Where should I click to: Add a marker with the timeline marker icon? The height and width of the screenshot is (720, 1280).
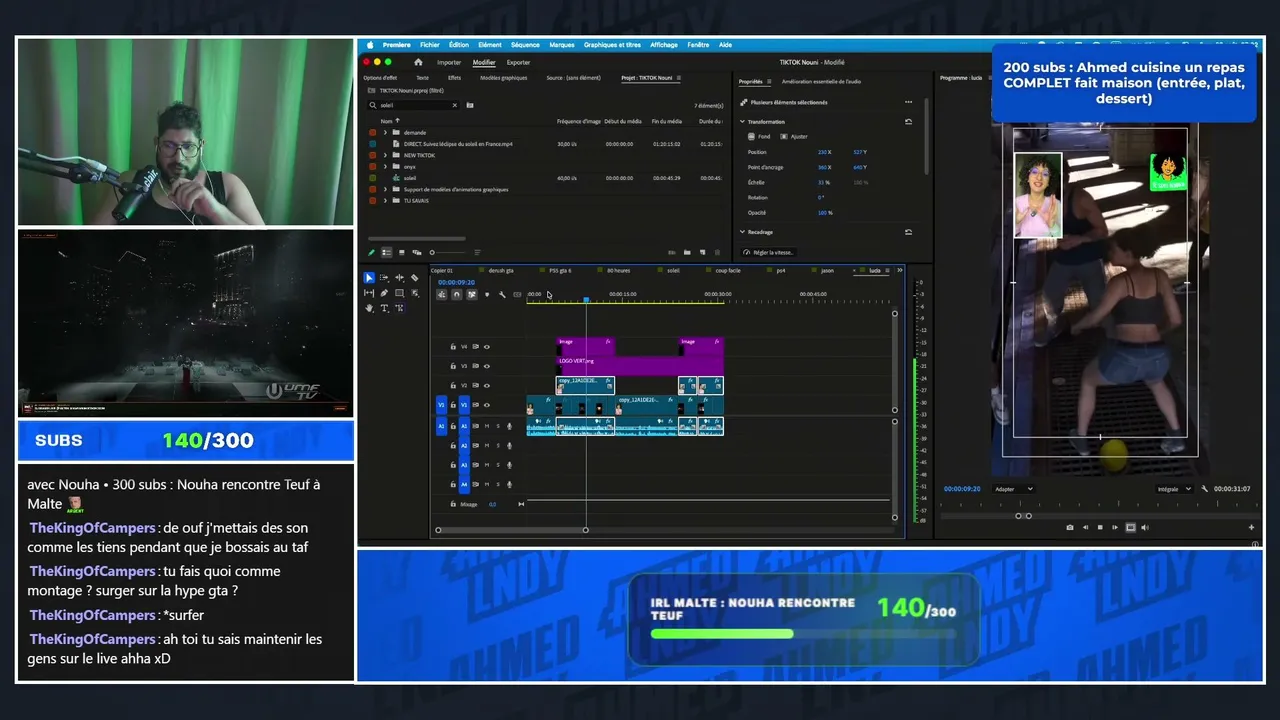(x=487, y=294)
